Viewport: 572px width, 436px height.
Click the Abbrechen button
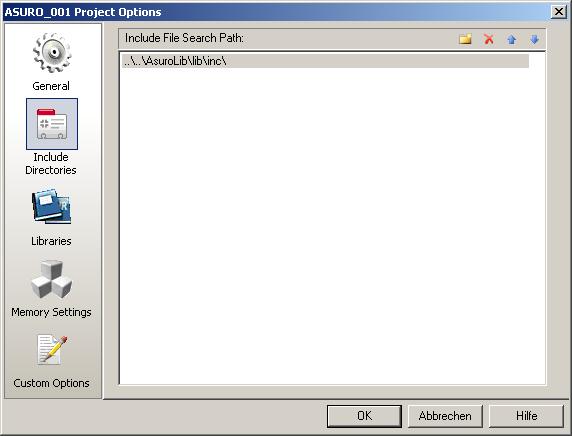point(445,416)
